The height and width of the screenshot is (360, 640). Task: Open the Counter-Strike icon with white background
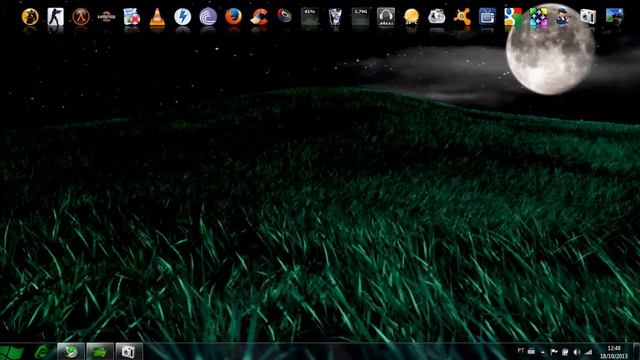[56, 17]
